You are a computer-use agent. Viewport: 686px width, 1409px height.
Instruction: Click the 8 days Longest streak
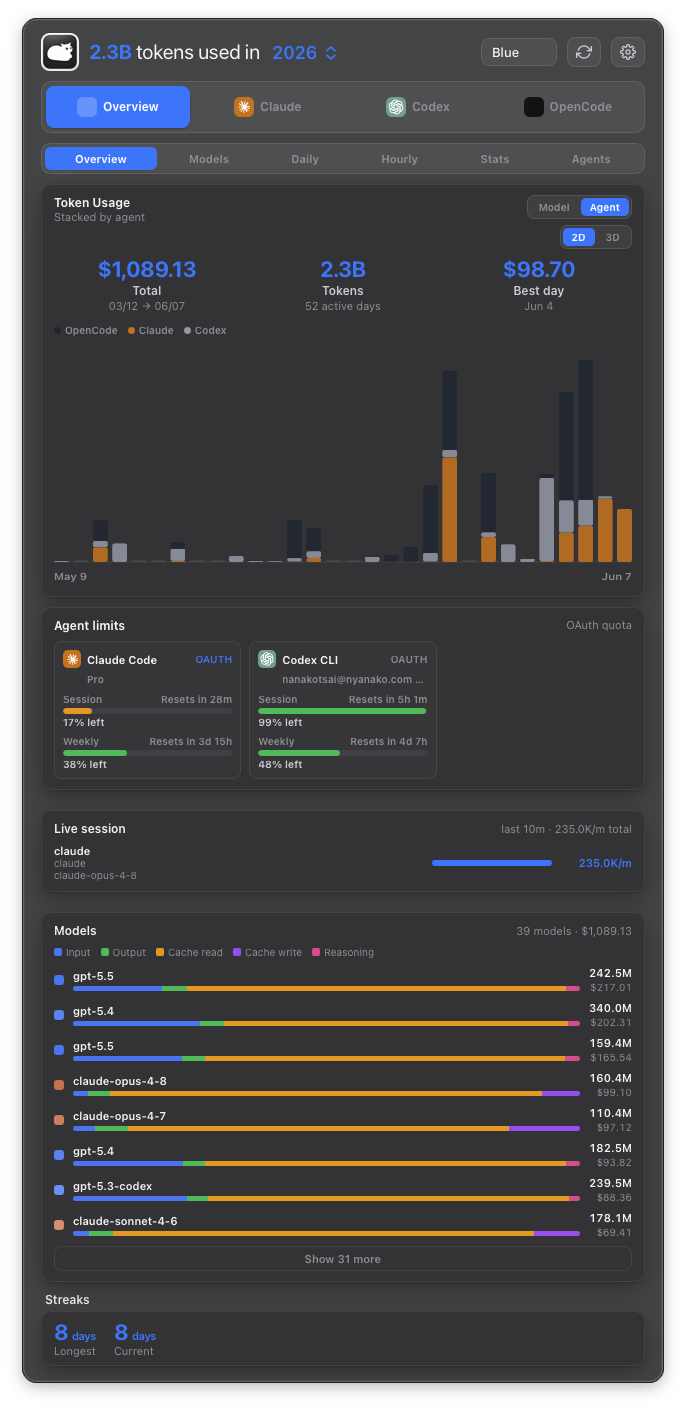[x=75, y=1340]
